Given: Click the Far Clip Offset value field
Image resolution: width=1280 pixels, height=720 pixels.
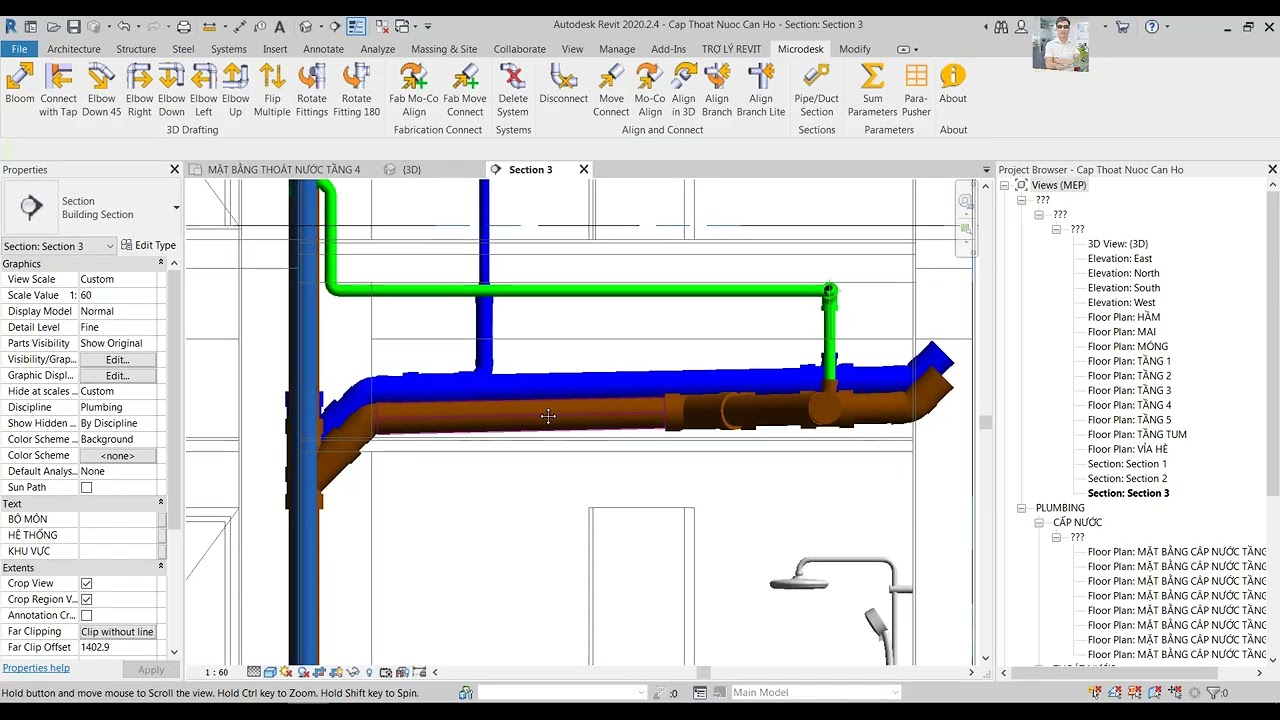Looking at the screenshot, I should click(x=117, y=648).
